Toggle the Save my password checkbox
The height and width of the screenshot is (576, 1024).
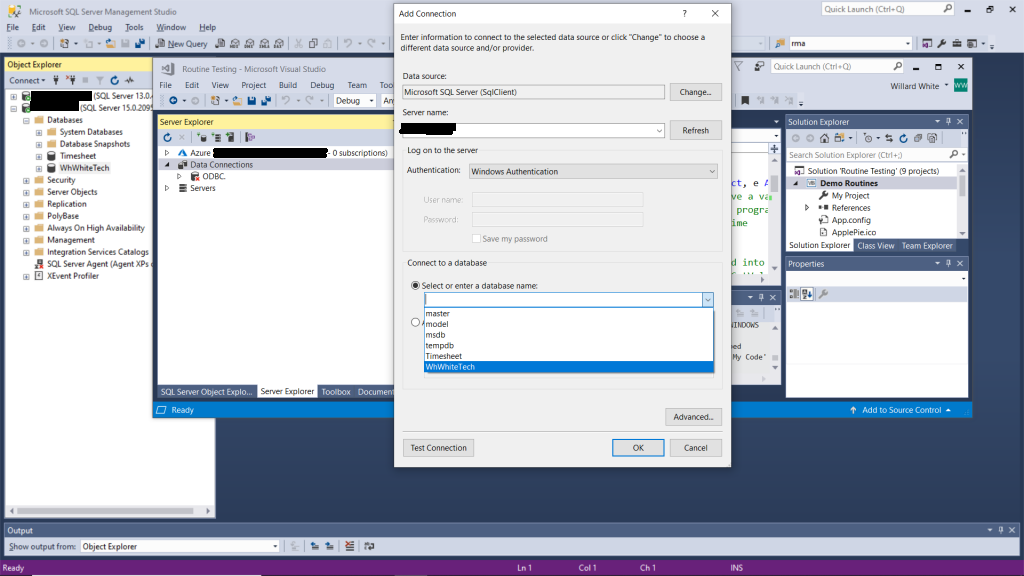pos(476,239)
